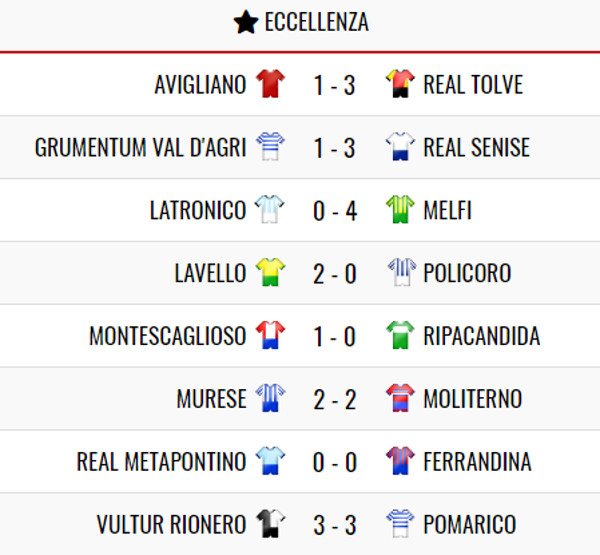The width and height of the screenshot is (600, 555).
Task: Click Ferrandina's red and blue striped jersey
Action: click(x=400, y=461)
